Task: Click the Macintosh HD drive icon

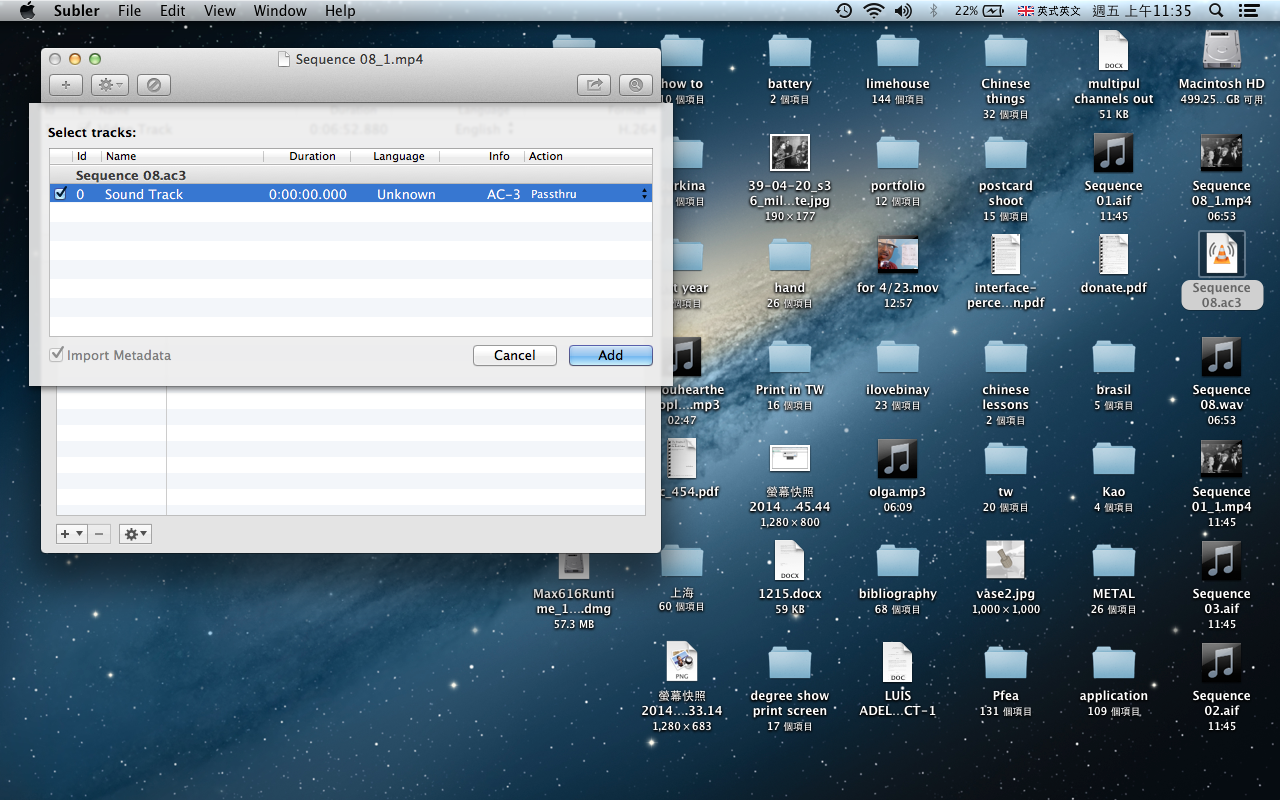Action: 1220,51
